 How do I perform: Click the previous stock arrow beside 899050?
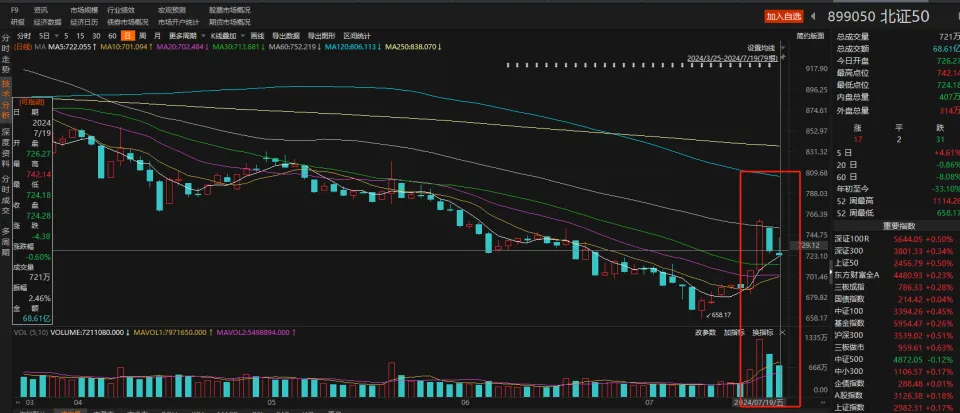coord(814,16)
